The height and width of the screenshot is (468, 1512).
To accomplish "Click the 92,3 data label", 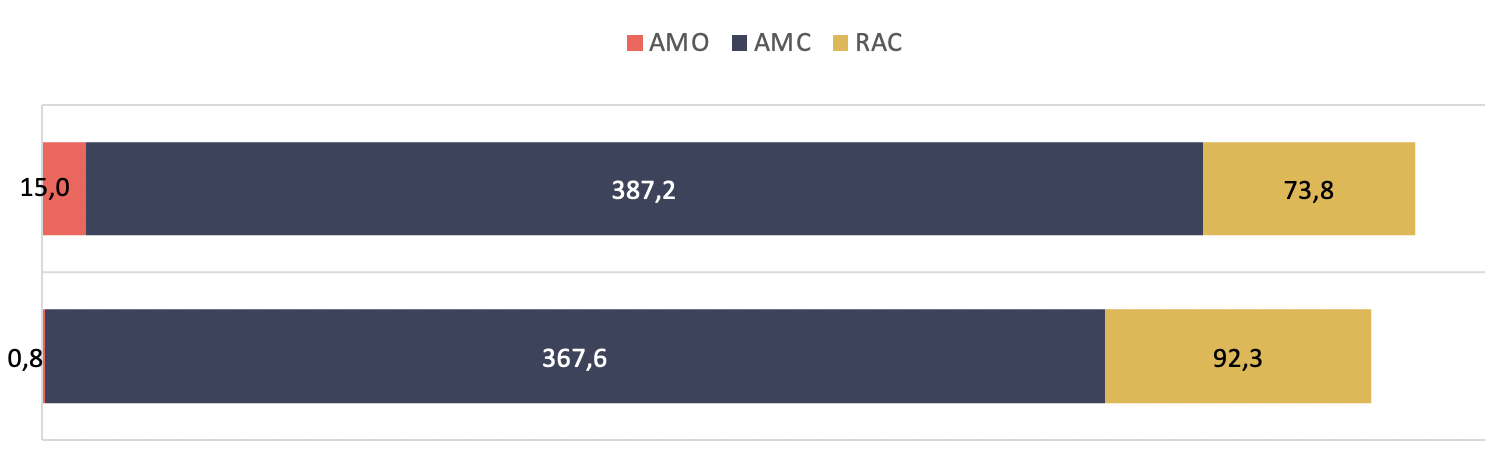I will tap(1237, 357).
